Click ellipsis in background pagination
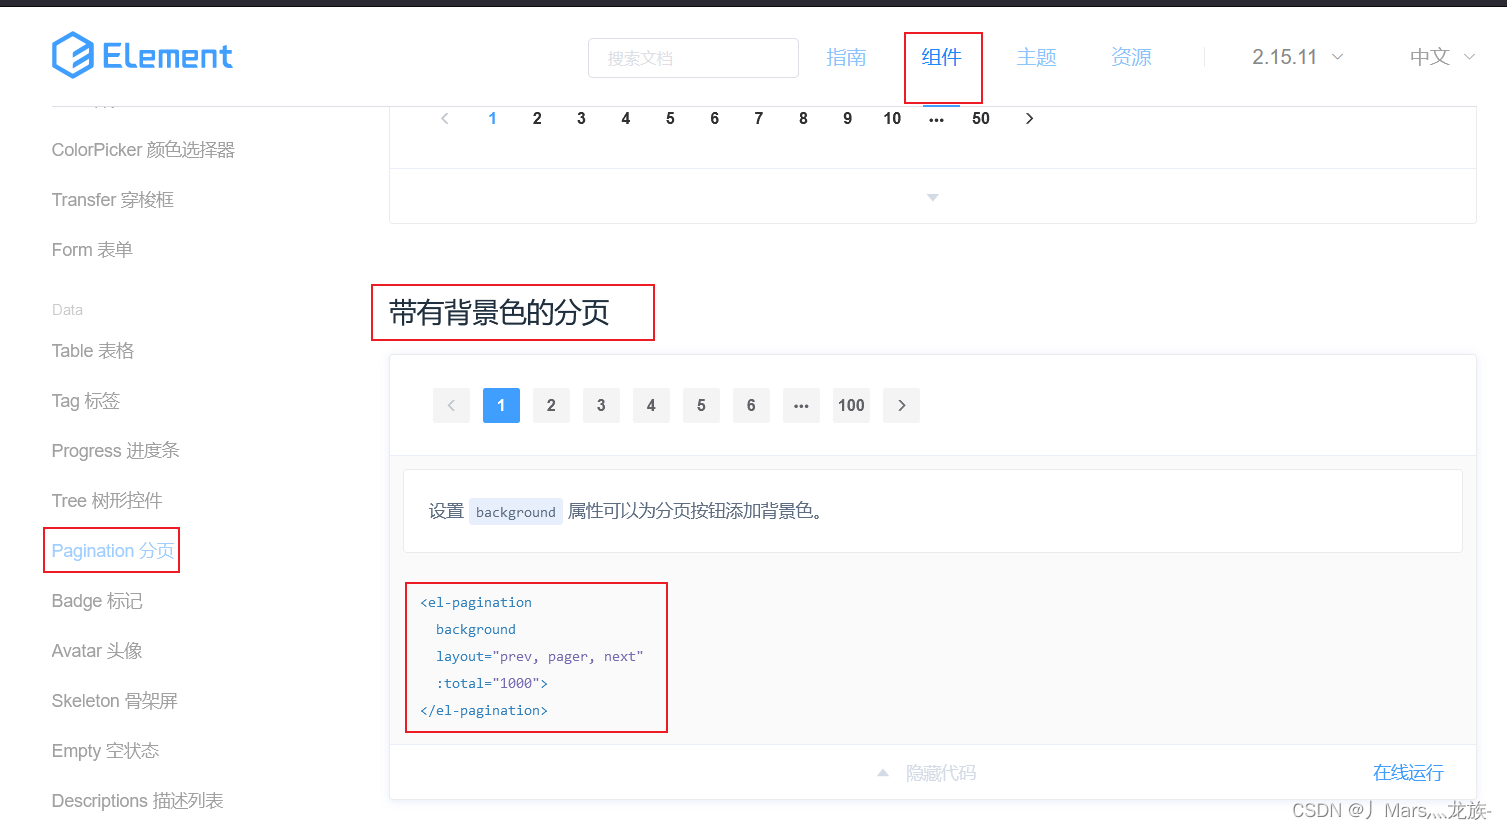 point(801,405)
